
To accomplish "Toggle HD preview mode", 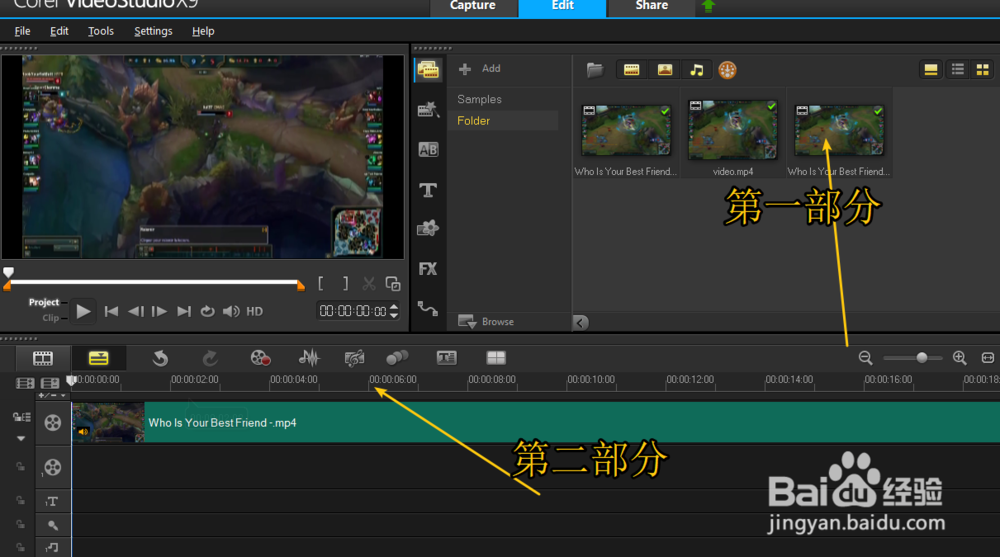I will pos(254,311).
